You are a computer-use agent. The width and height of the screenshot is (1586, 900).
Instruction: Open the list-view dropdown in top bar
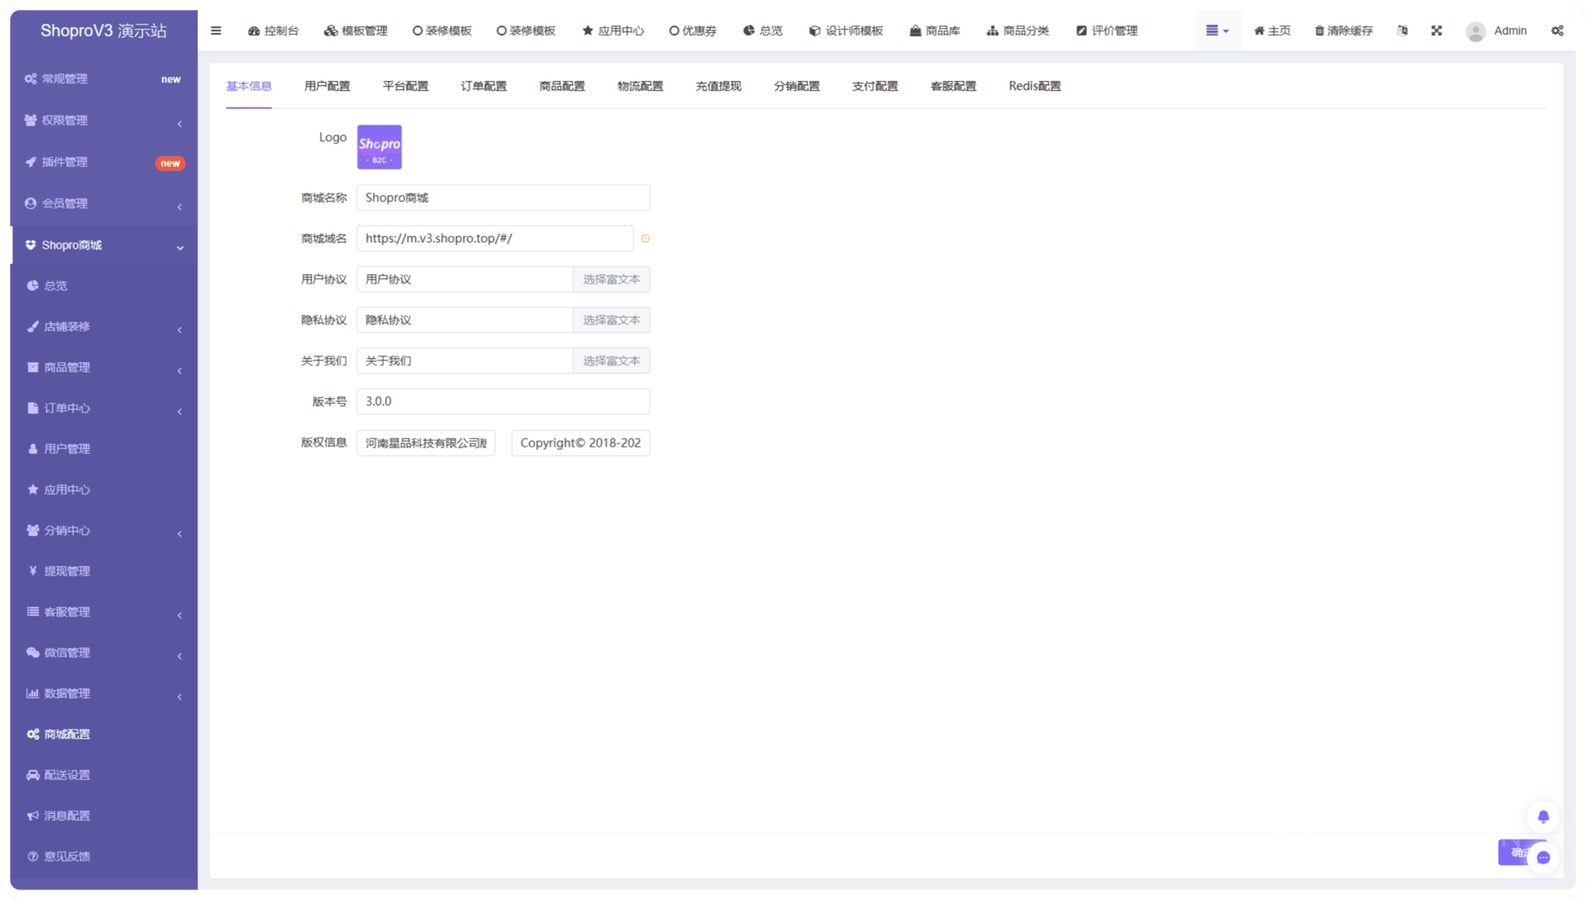tap(1216, 31)
